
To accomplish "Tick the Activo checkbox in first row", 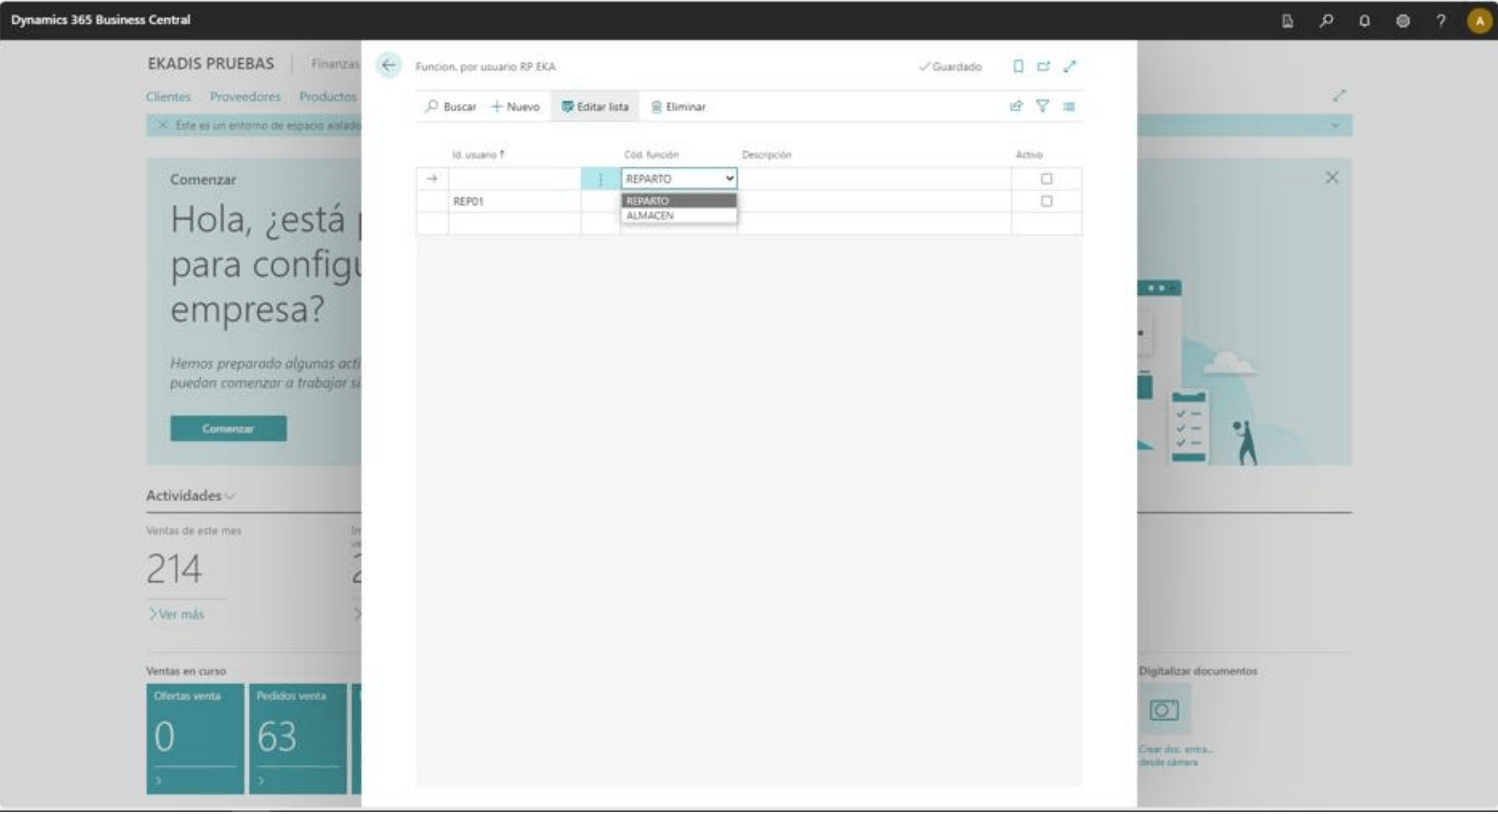I will click(x=1046, y=179).
